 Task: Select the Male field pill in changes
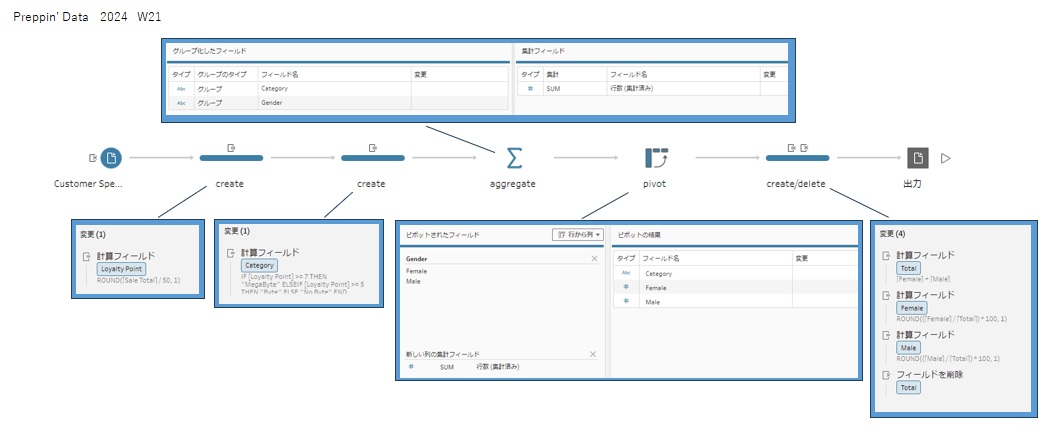pos(908,348)
